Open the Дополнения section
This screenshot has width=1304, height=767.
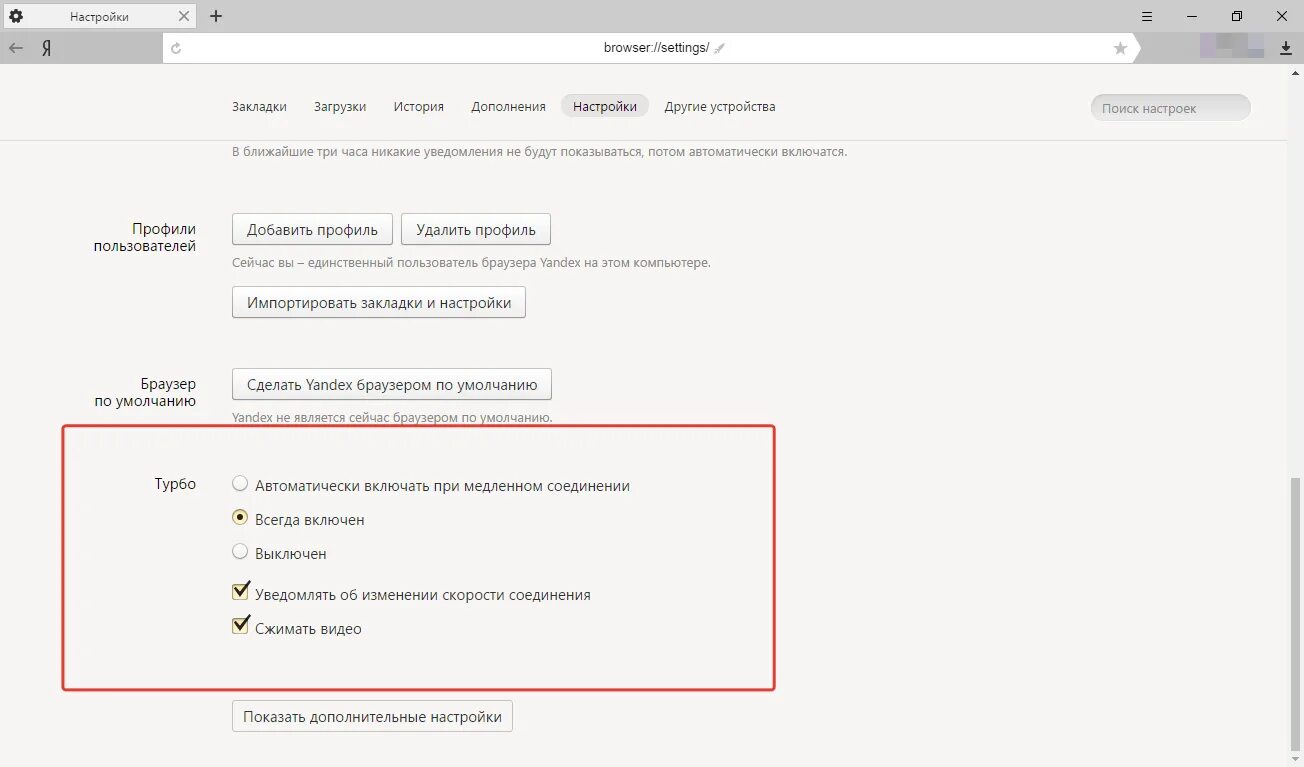pos(508,106)
